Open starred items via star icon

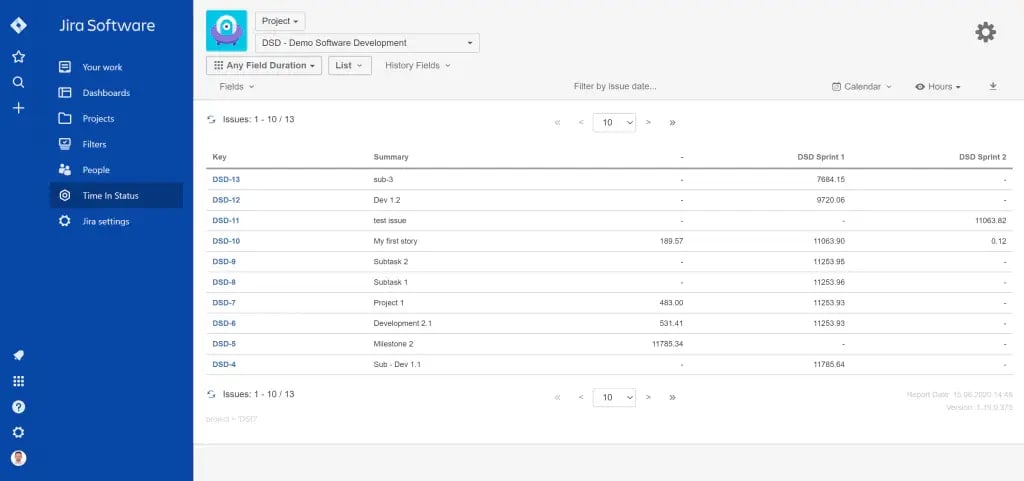point(18,57)
